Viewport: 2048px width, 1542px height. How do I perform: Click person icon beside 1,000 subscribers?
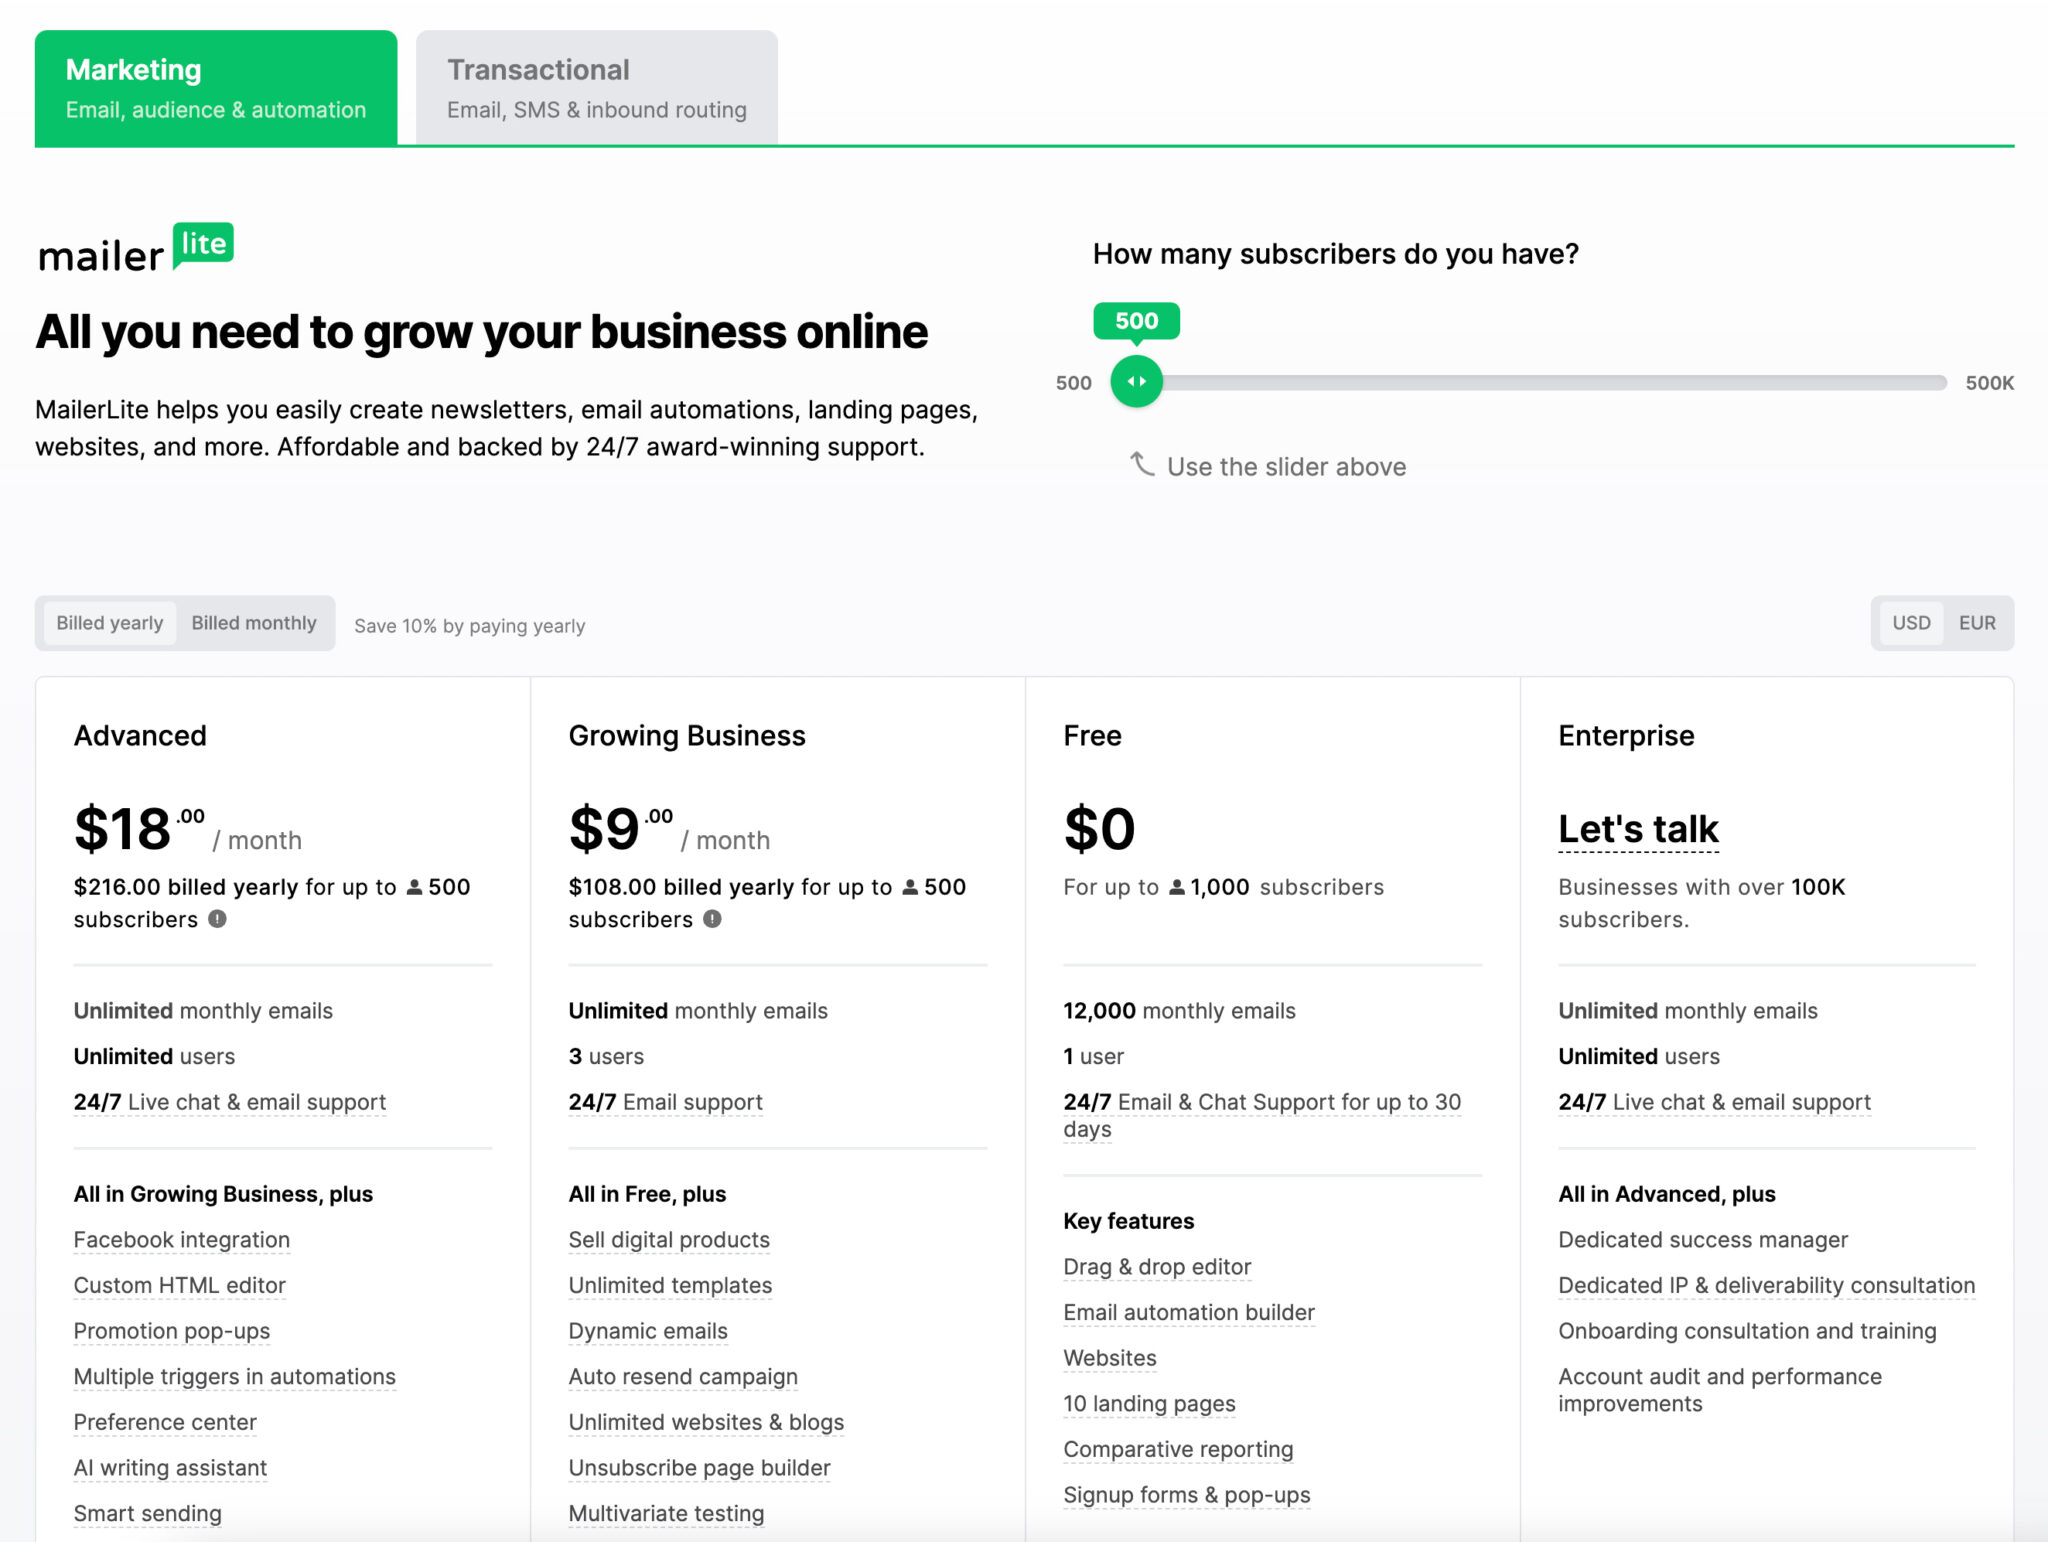(1177, 887)
